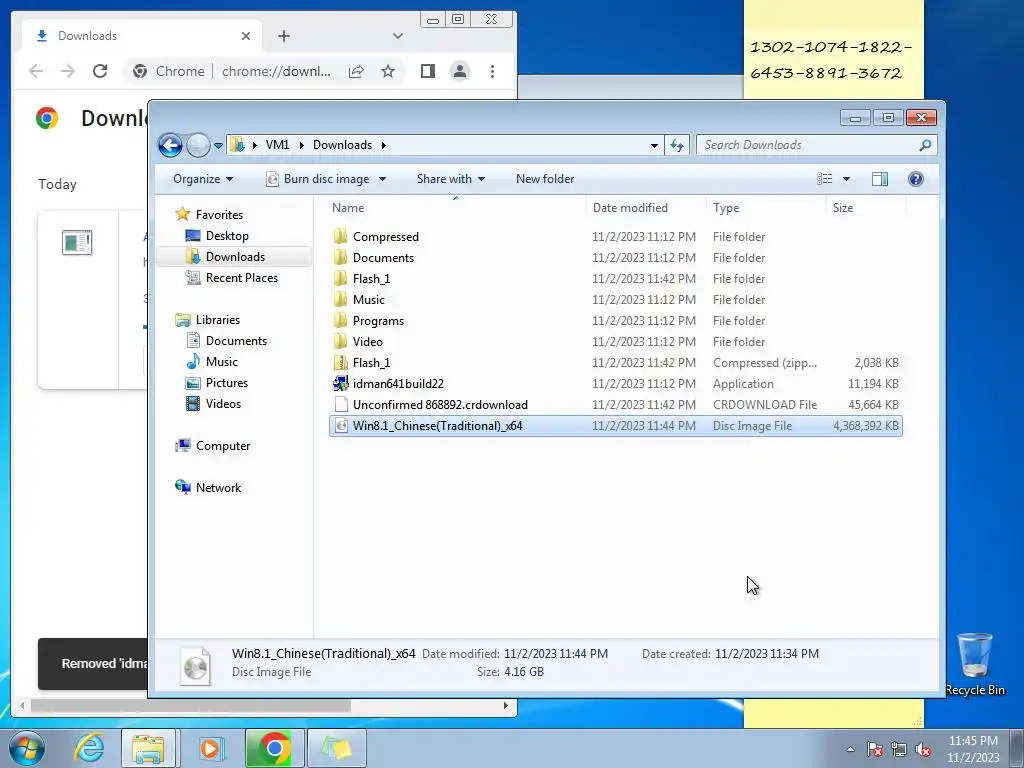
Task: Select the Documents folder in file list
Action: tap(616, 258)
